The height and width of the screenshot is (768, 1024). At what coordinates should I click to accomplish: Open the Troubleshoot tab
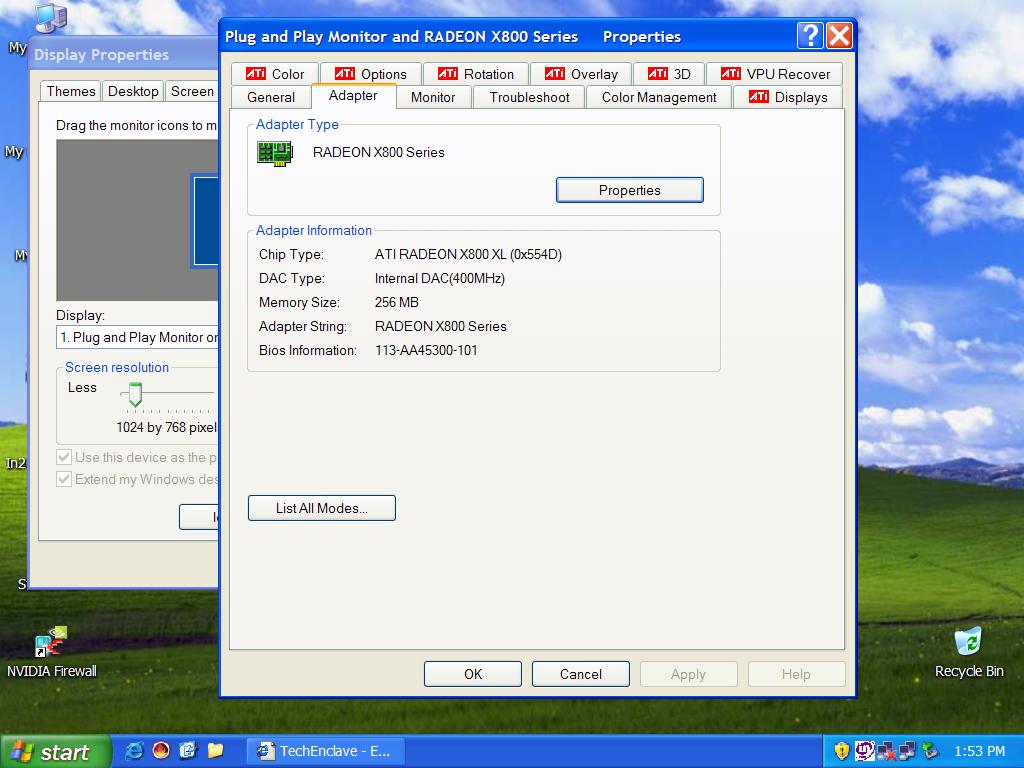click(x=529, y=97)
